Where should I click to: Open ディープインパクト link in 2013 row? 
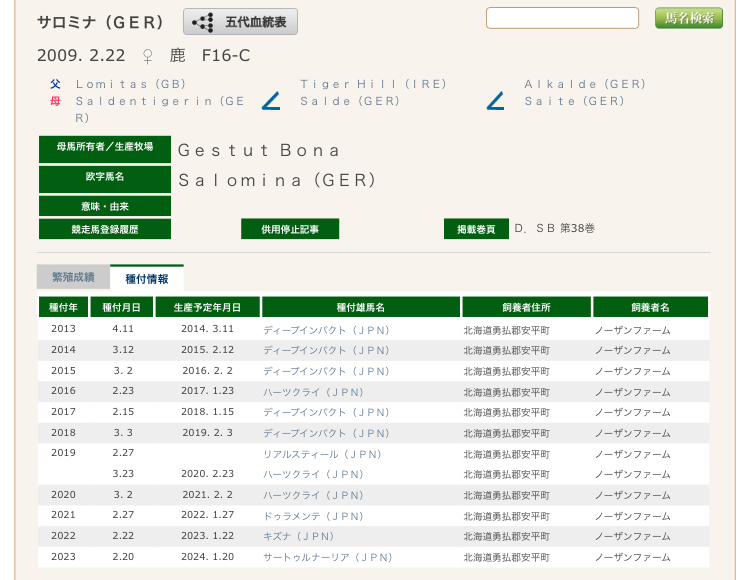click(x=326, y=330)
